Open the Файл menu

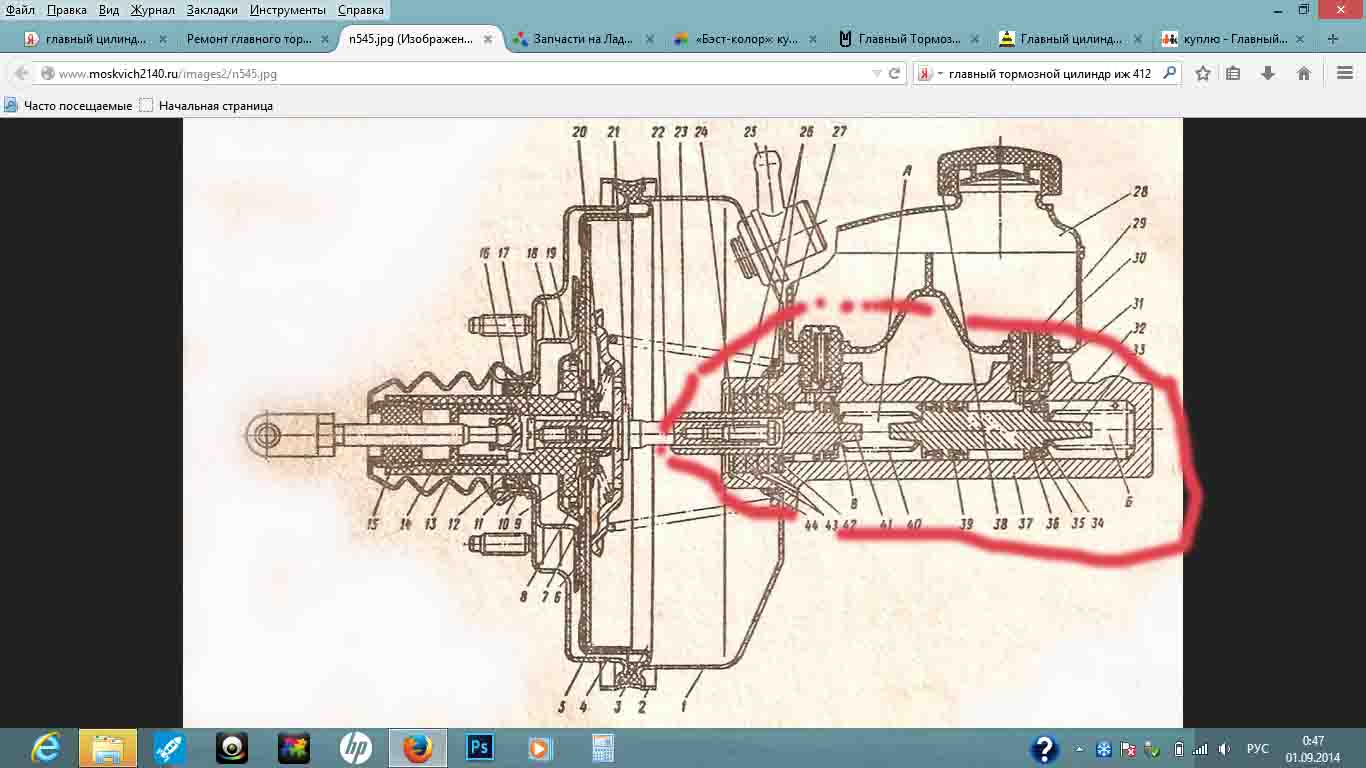(20, 10)
